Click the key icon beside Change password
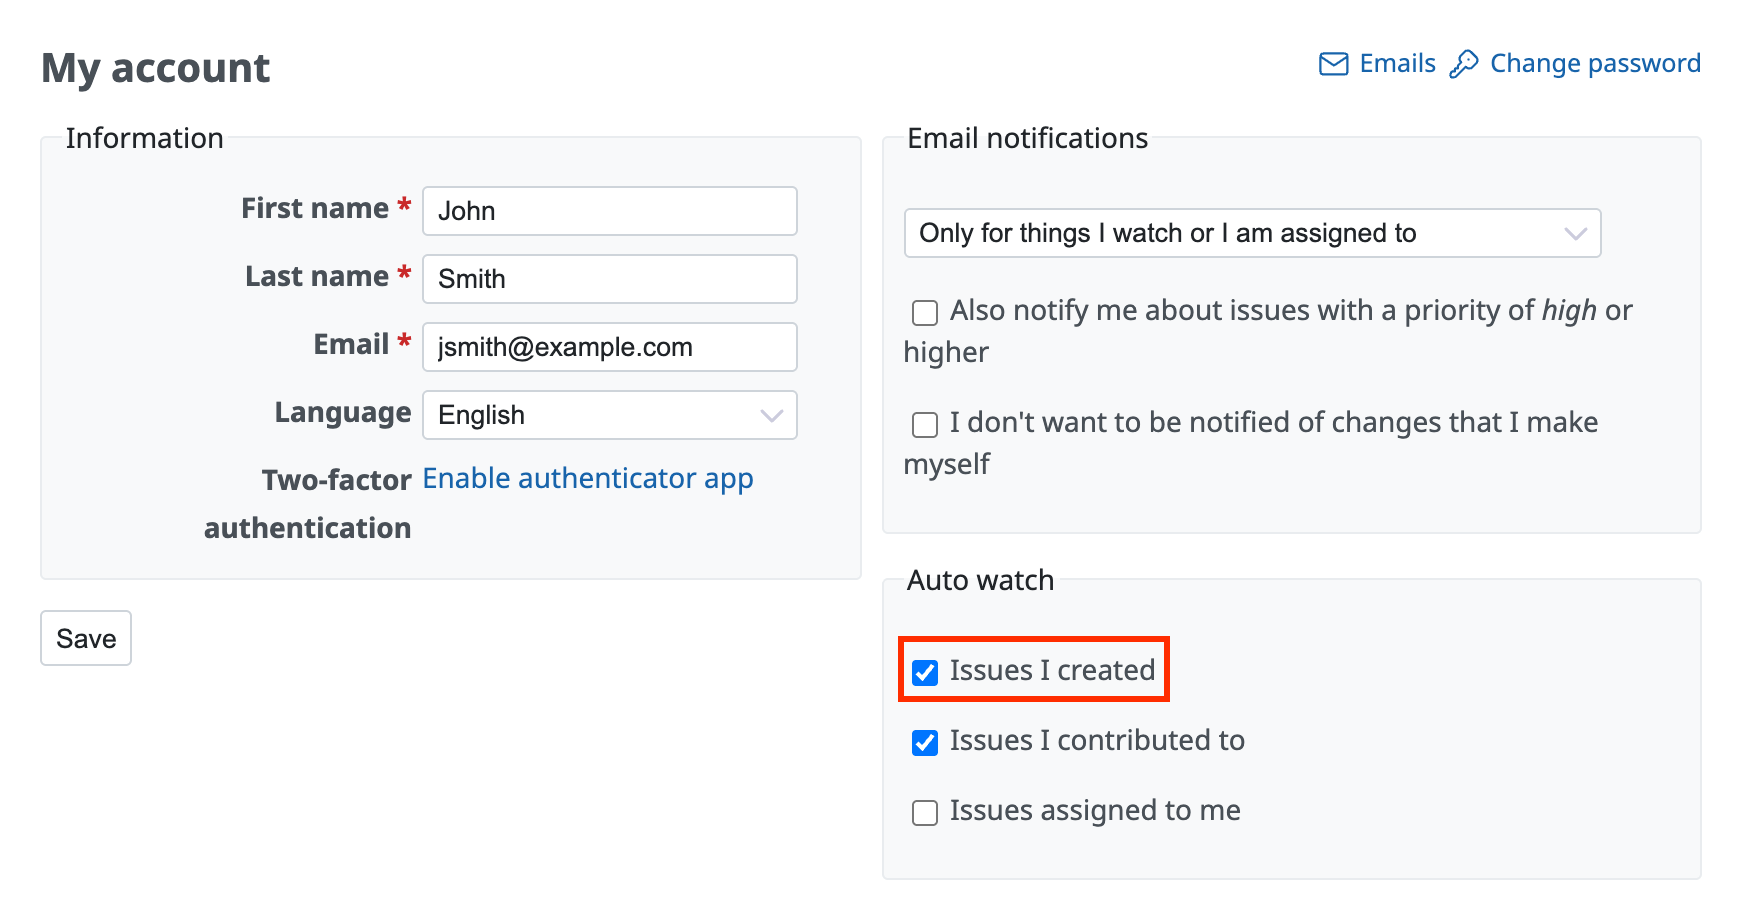Viewport: 1742px width, 912px height. click(1464, 64)
